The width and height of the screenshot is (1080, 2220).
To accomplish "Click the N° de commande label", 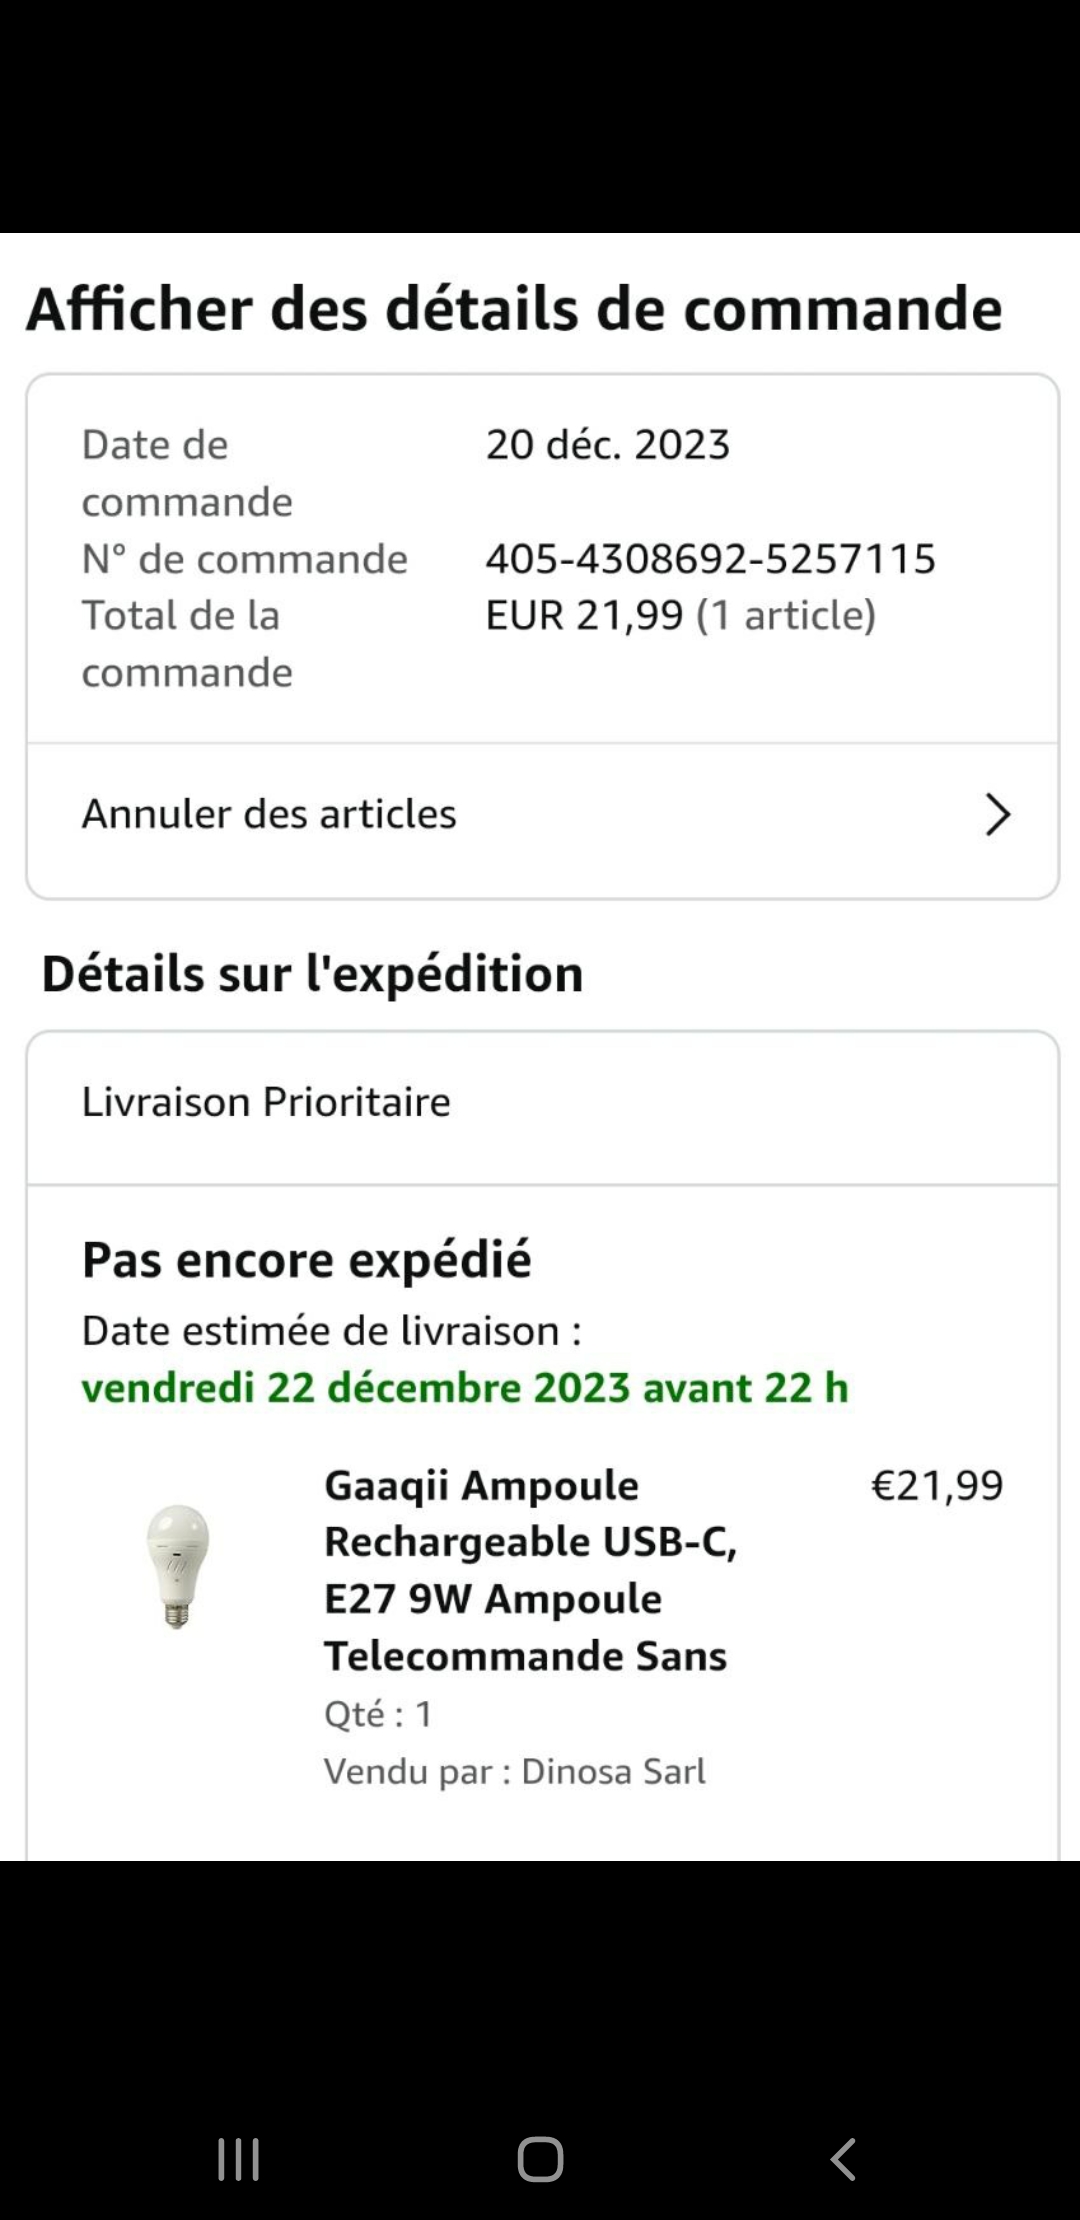I will (245, 559).
